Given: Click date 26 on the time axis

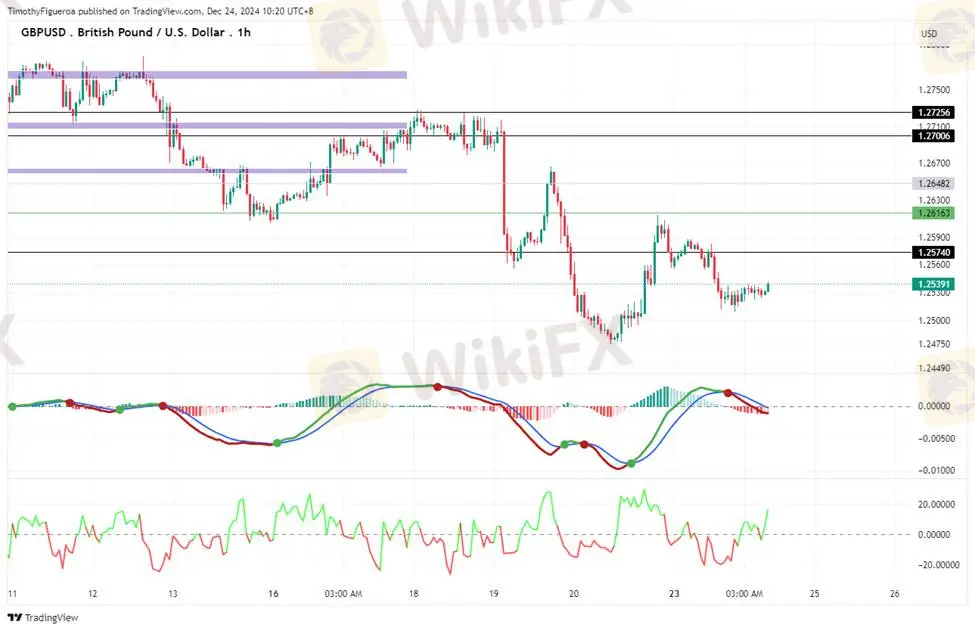Looking at the screenshot, I should click(x=895, y=593).
